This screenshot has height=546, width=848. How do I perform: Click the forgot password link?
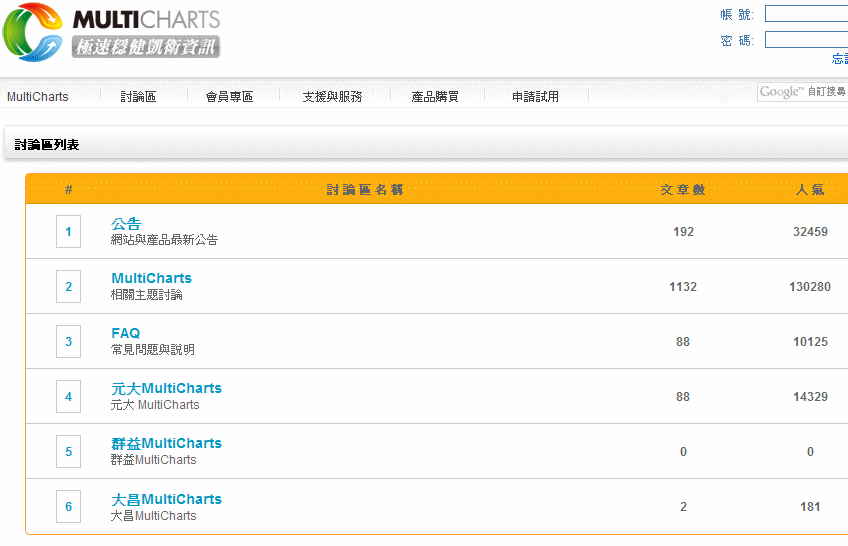click(840, 58)
